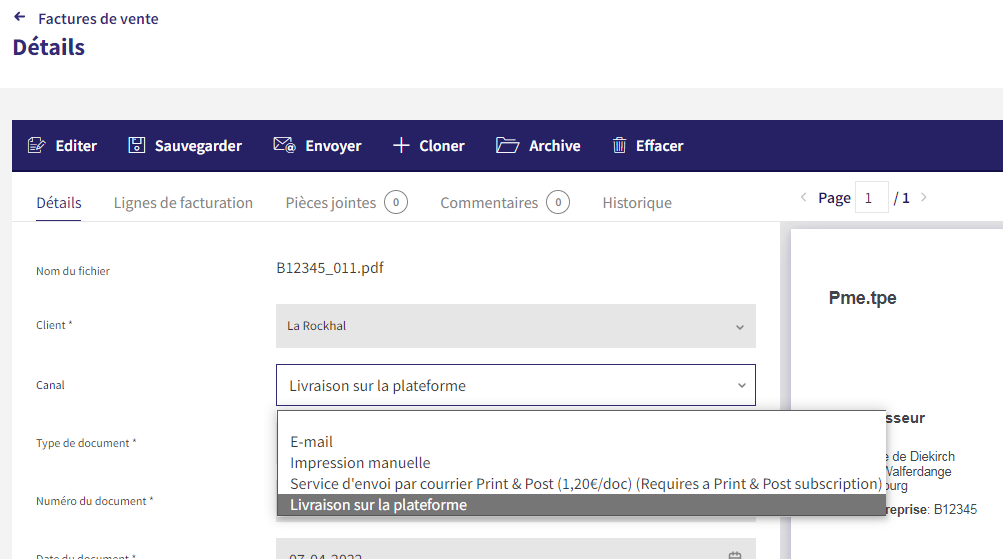Click the Numéro du document label
The image size is (1003, 559).
click(x=95, y=501)
